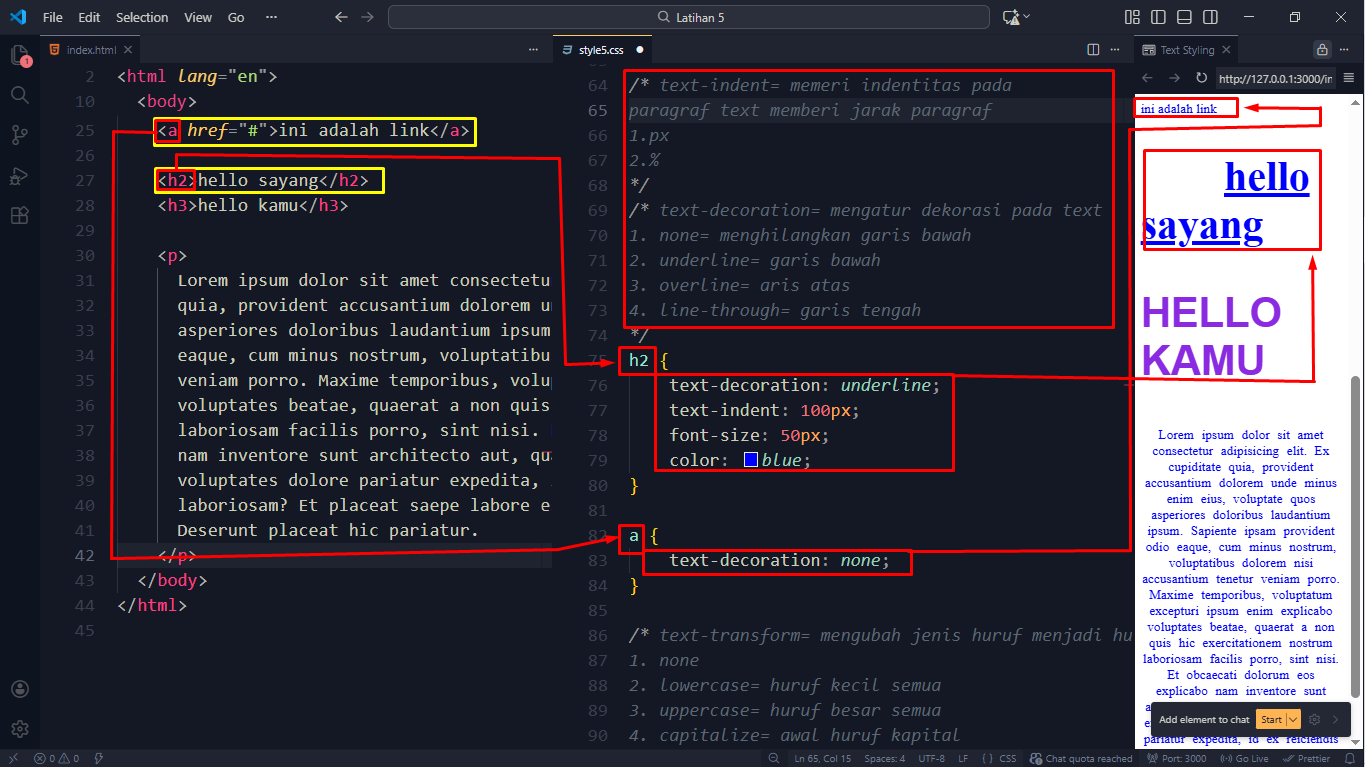Viewport: 1365px width, 767px height.
Task: Expand the dropdown arrow next to Start
Action: tap(1294, 719)
